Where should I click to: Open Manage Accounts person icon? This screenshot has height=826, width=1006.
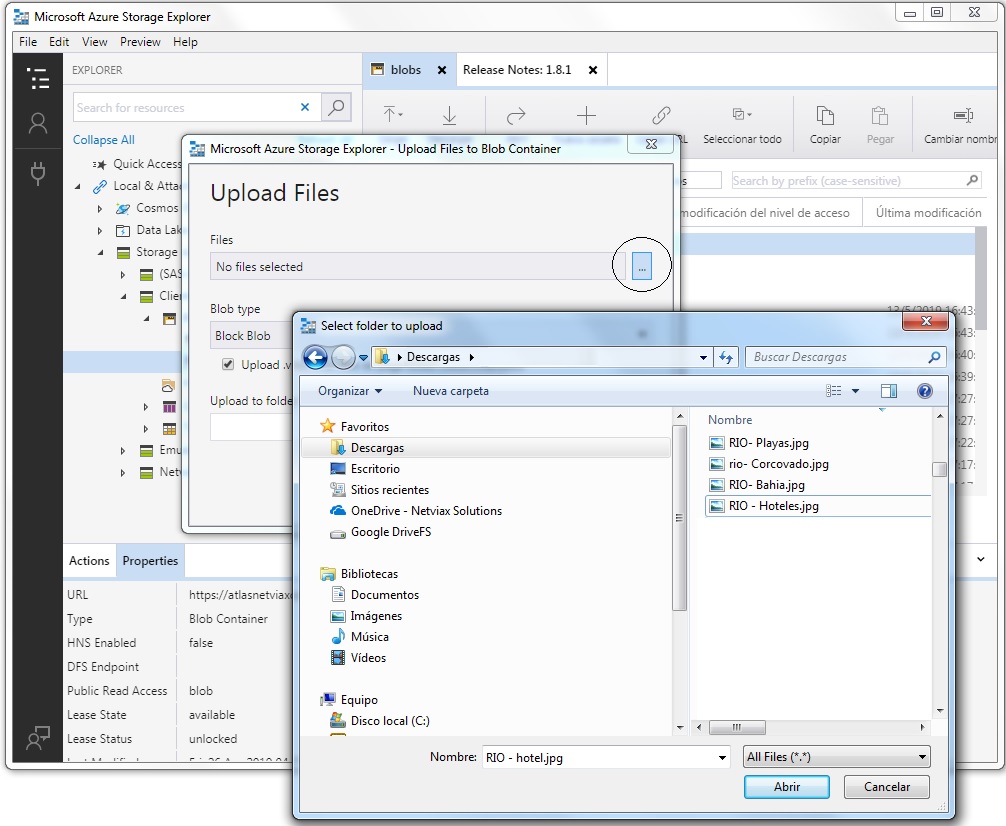(x=38, y=123)
